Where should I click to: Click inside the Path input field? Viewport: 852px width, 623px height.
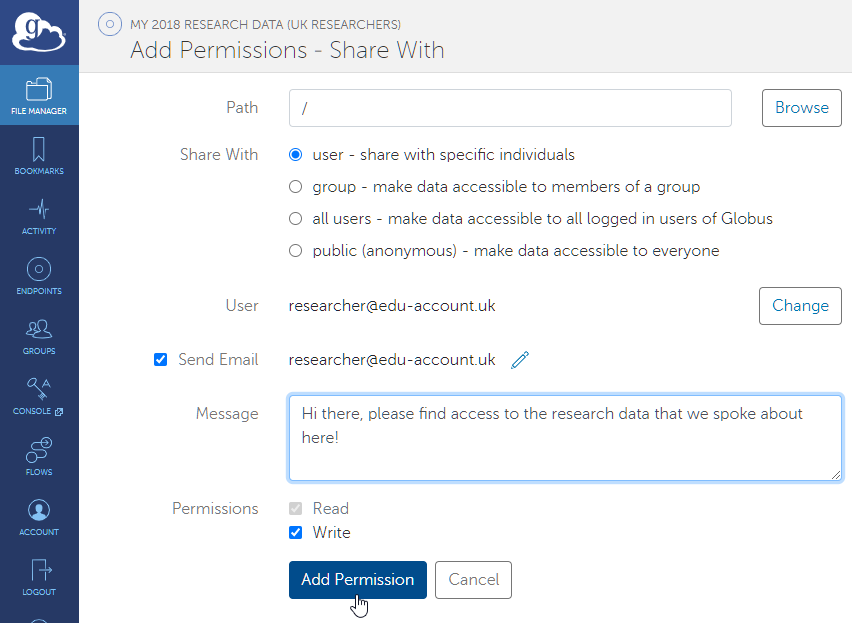click(x=510, y=108)
